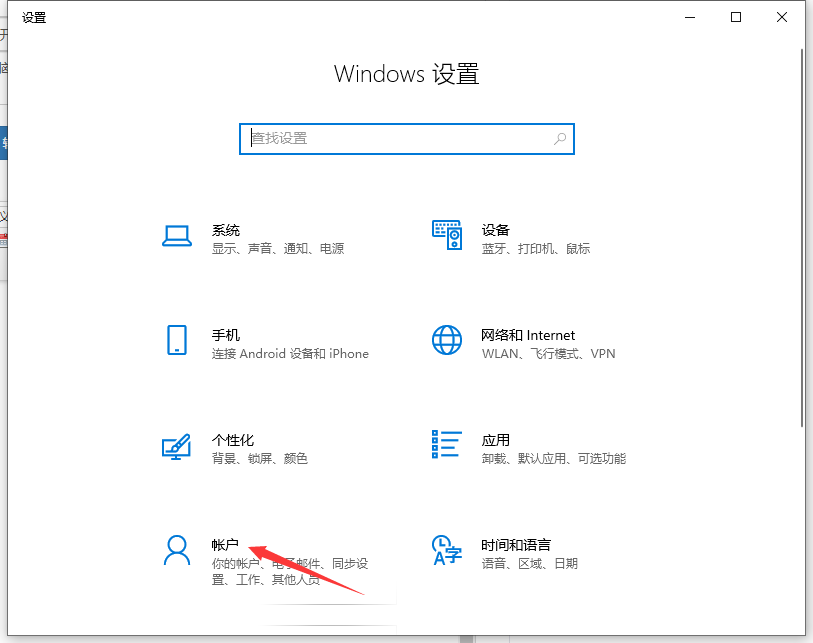
Task: Select the 个性化 paintbrush icon
Action: click(x=177, y=447)
